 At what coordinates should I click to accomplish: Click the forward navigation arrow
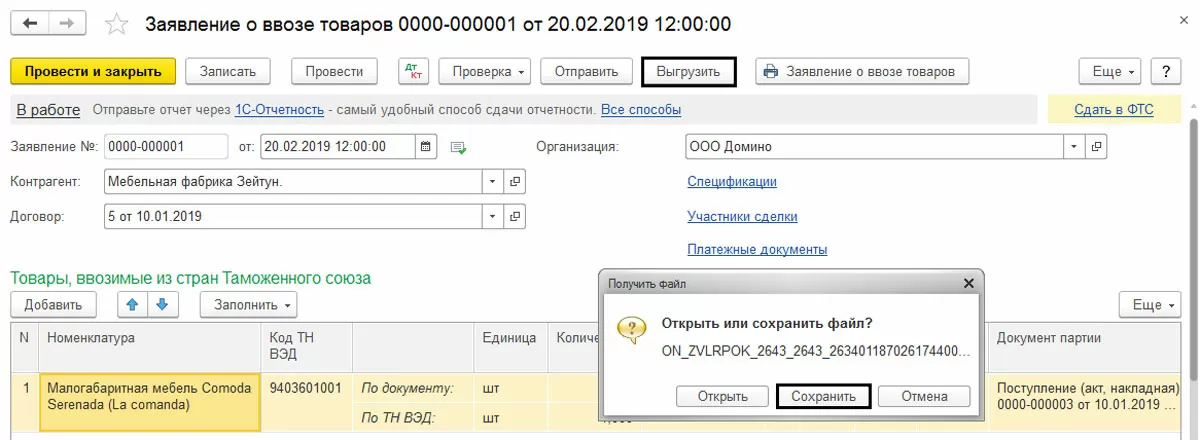[x=66, y=23]
